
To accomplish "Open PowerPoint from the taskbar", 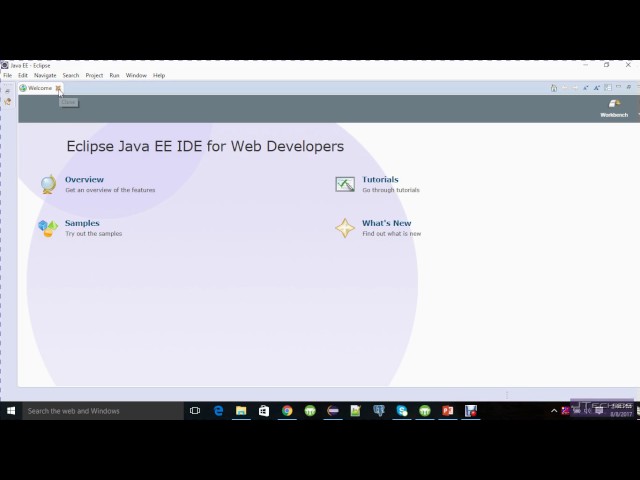I will point(448,411).
